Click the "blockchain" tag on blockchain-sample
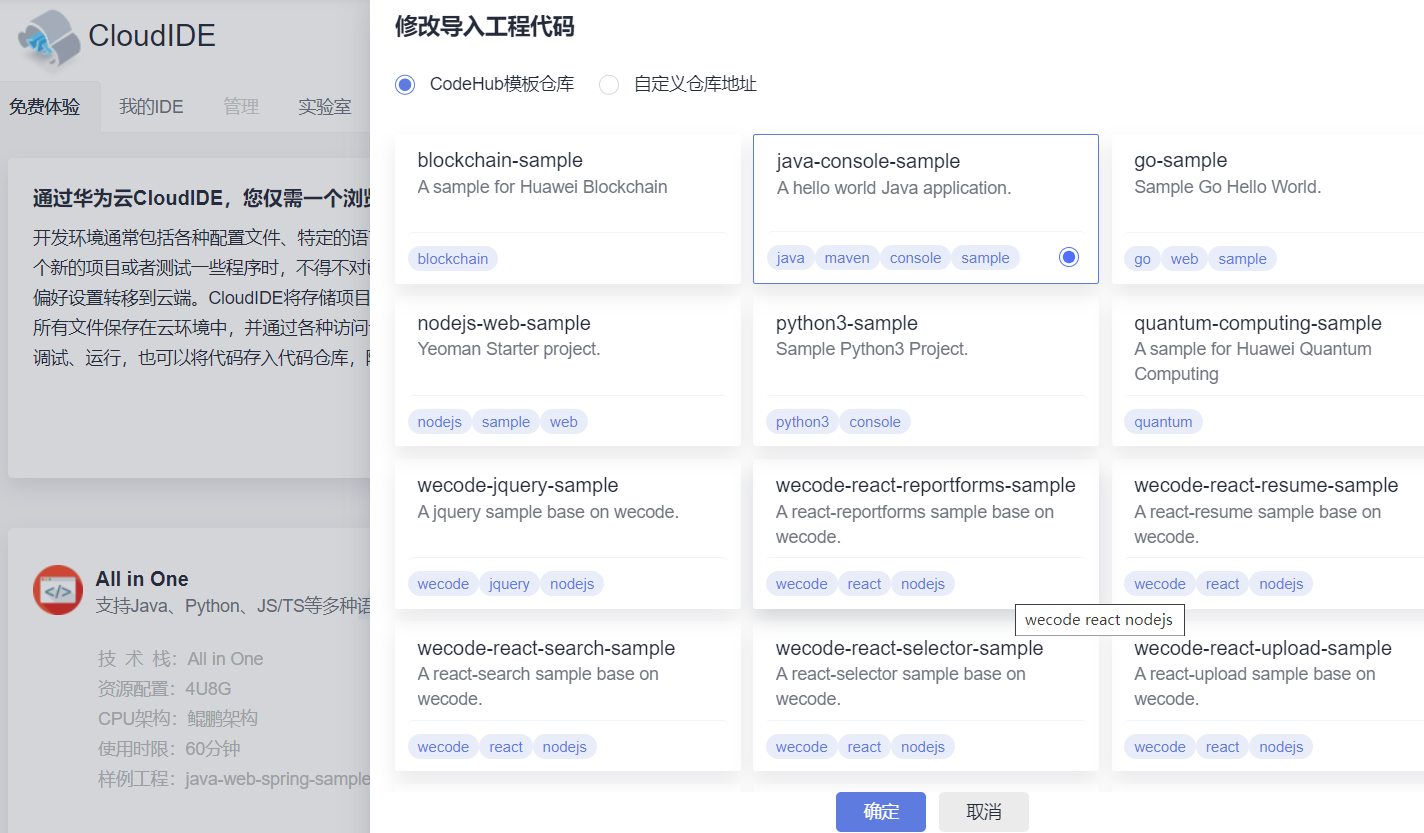 click(x=453, y=259)
